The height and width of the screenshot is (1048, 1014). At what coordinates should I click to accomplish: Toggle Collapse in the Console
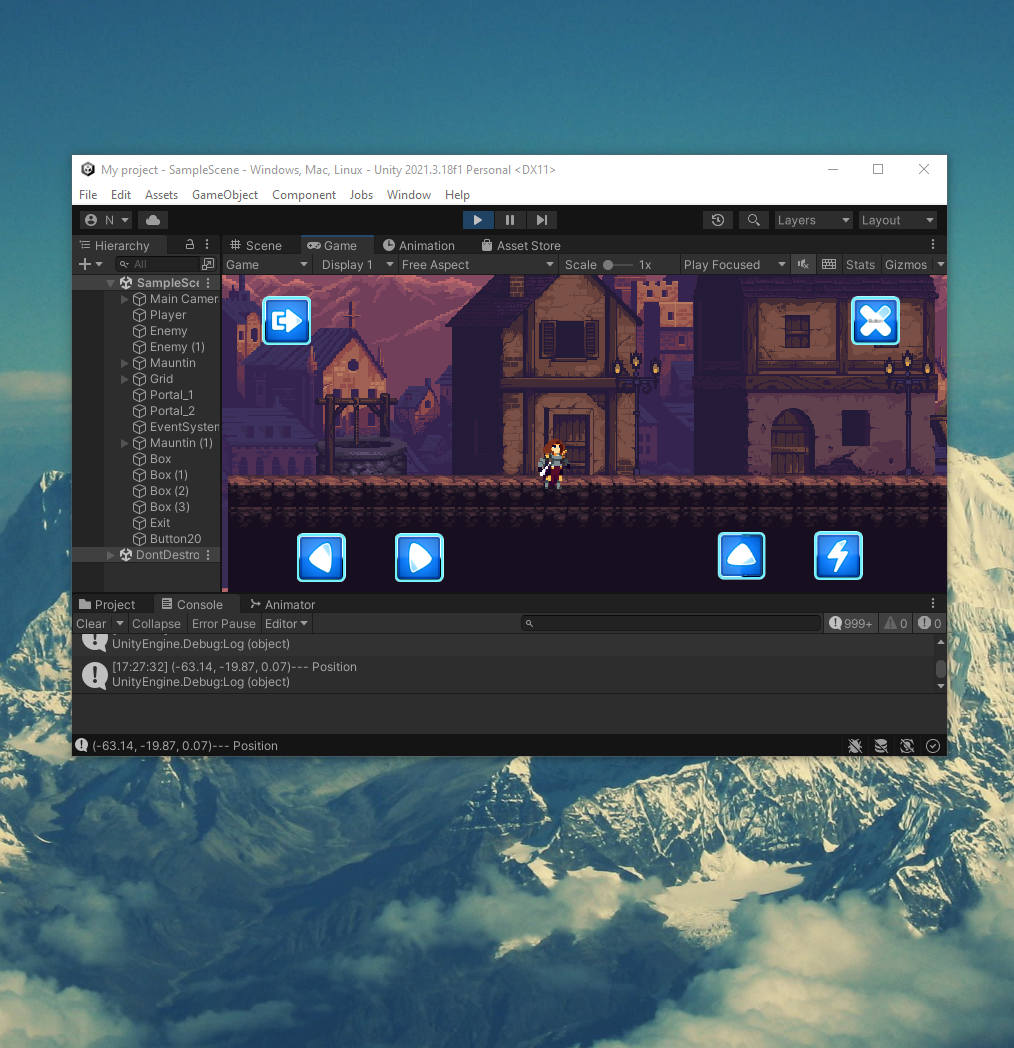point(156,624)
